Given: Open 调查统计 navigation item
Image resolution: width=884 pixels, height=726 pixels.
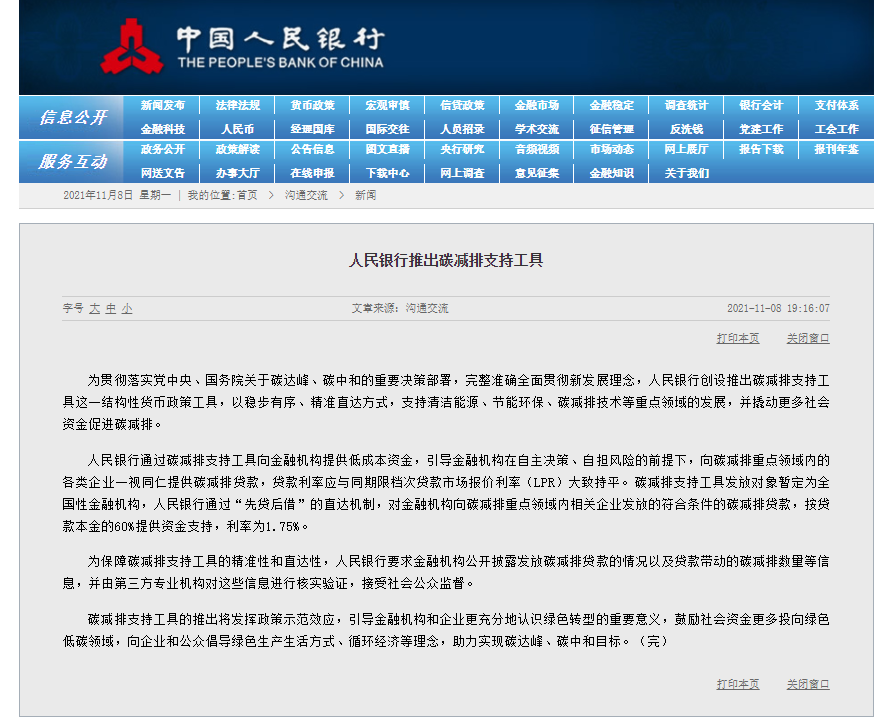Looking at the screenshot, I should (x=687, y=105).
